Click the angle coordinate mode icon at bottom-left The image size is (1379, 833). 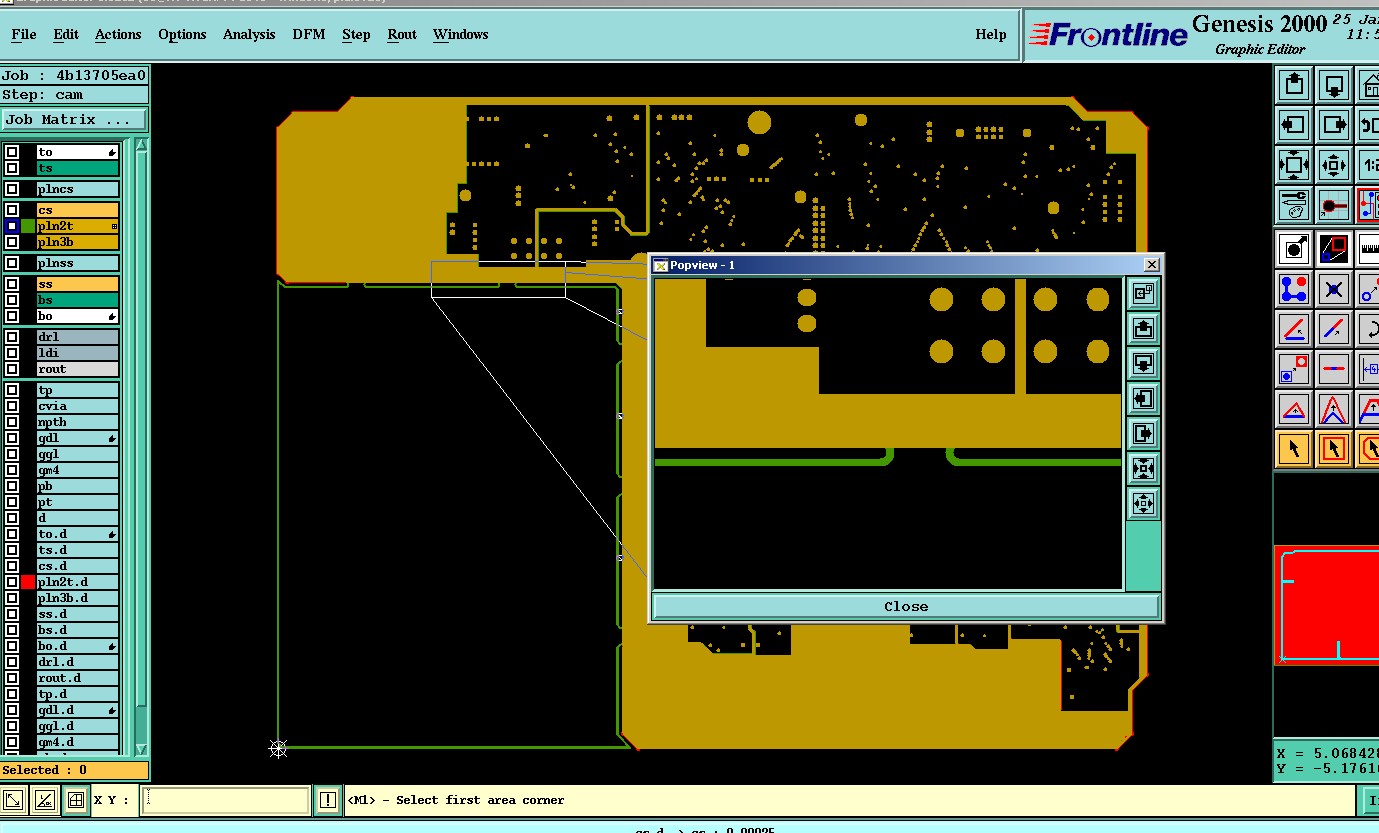44,800
